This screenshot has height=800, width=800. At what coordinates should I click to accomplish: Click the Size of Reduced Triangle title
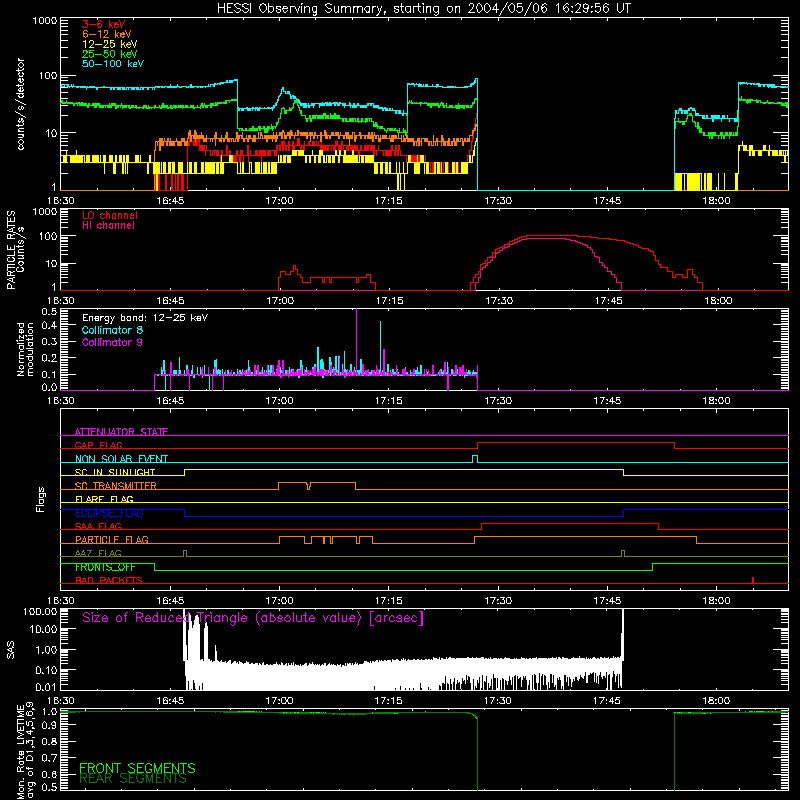pos(253,618)
